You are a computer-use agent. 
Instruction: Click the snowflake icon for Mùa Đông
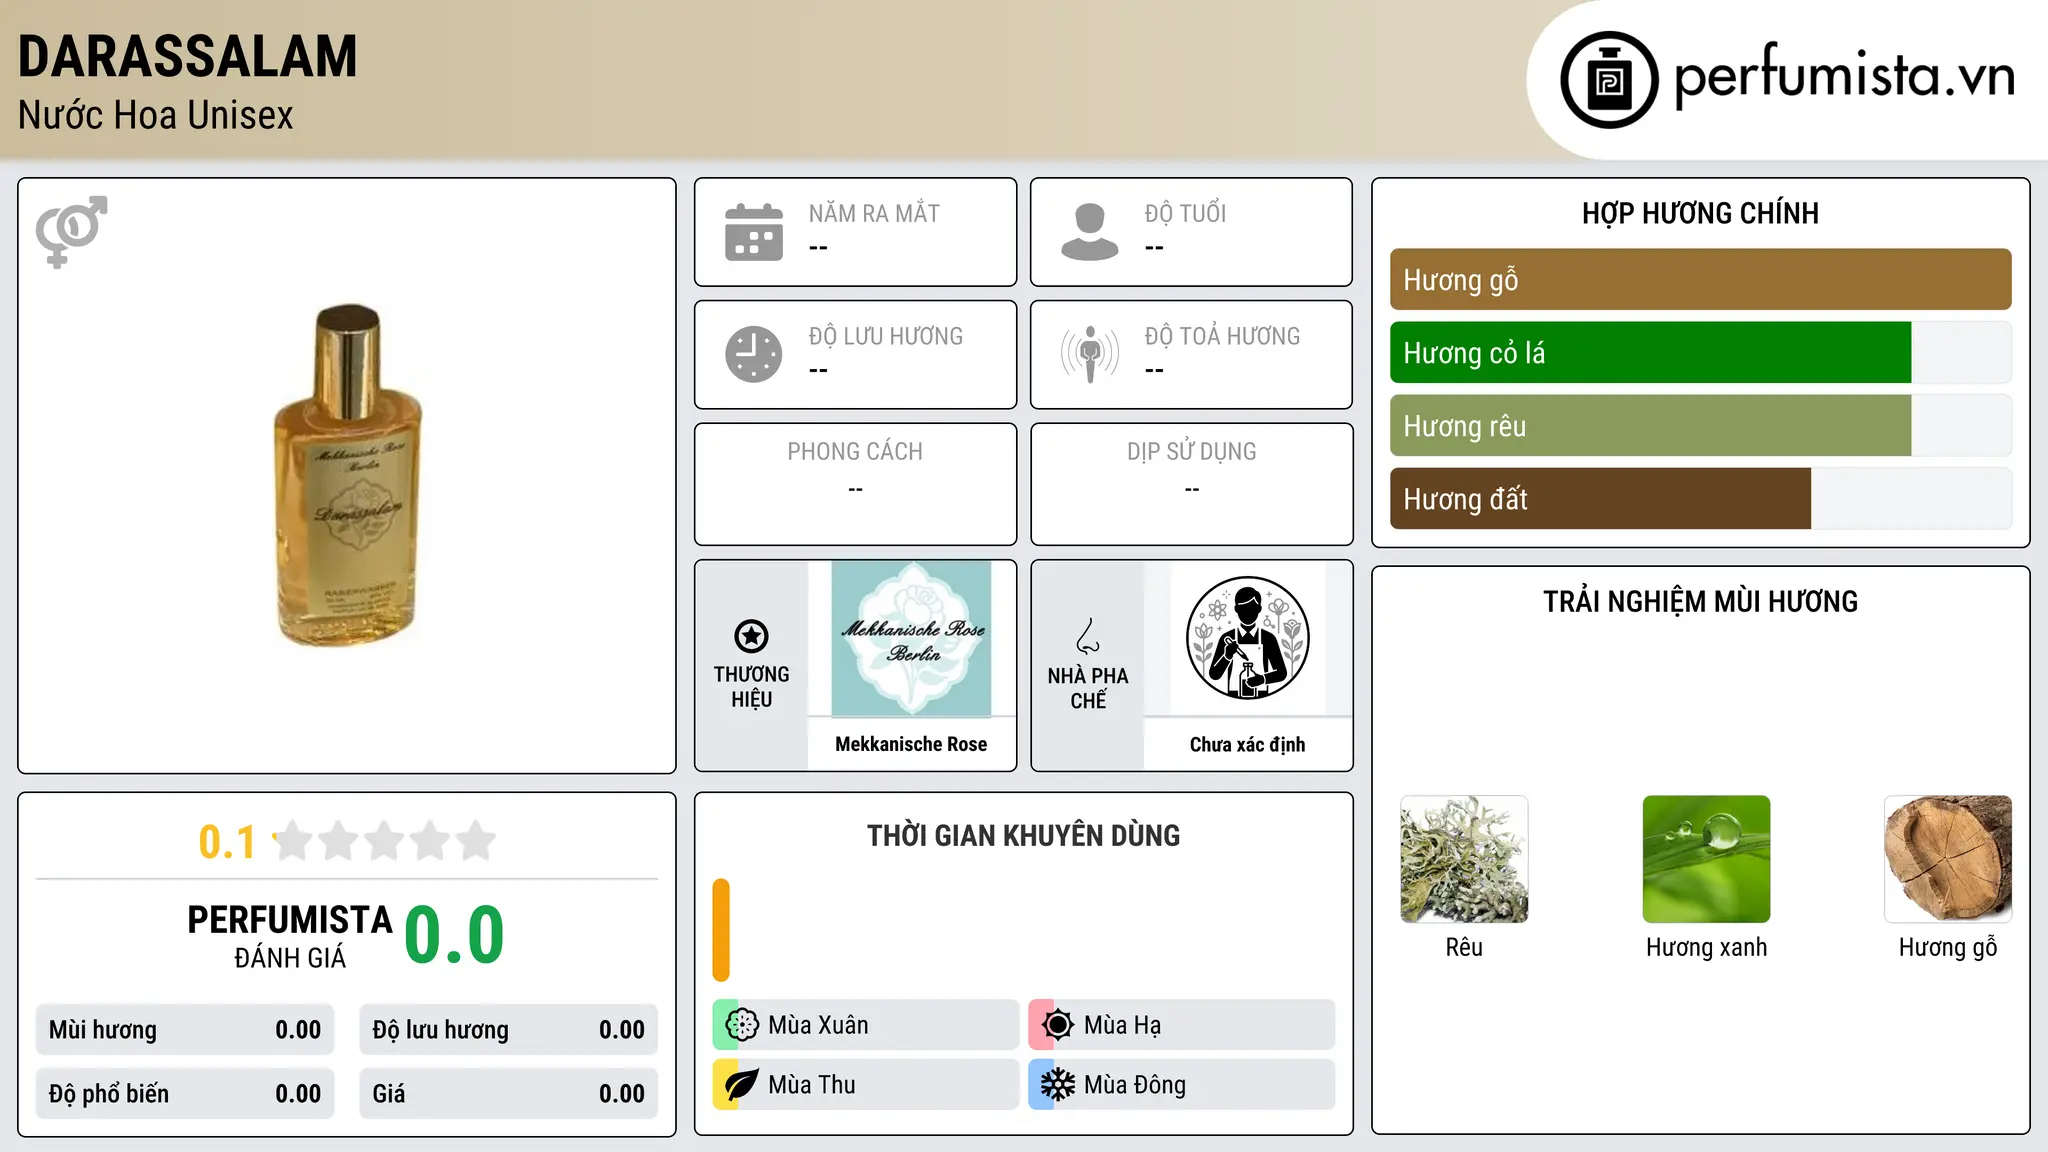coord(1058,1085)
